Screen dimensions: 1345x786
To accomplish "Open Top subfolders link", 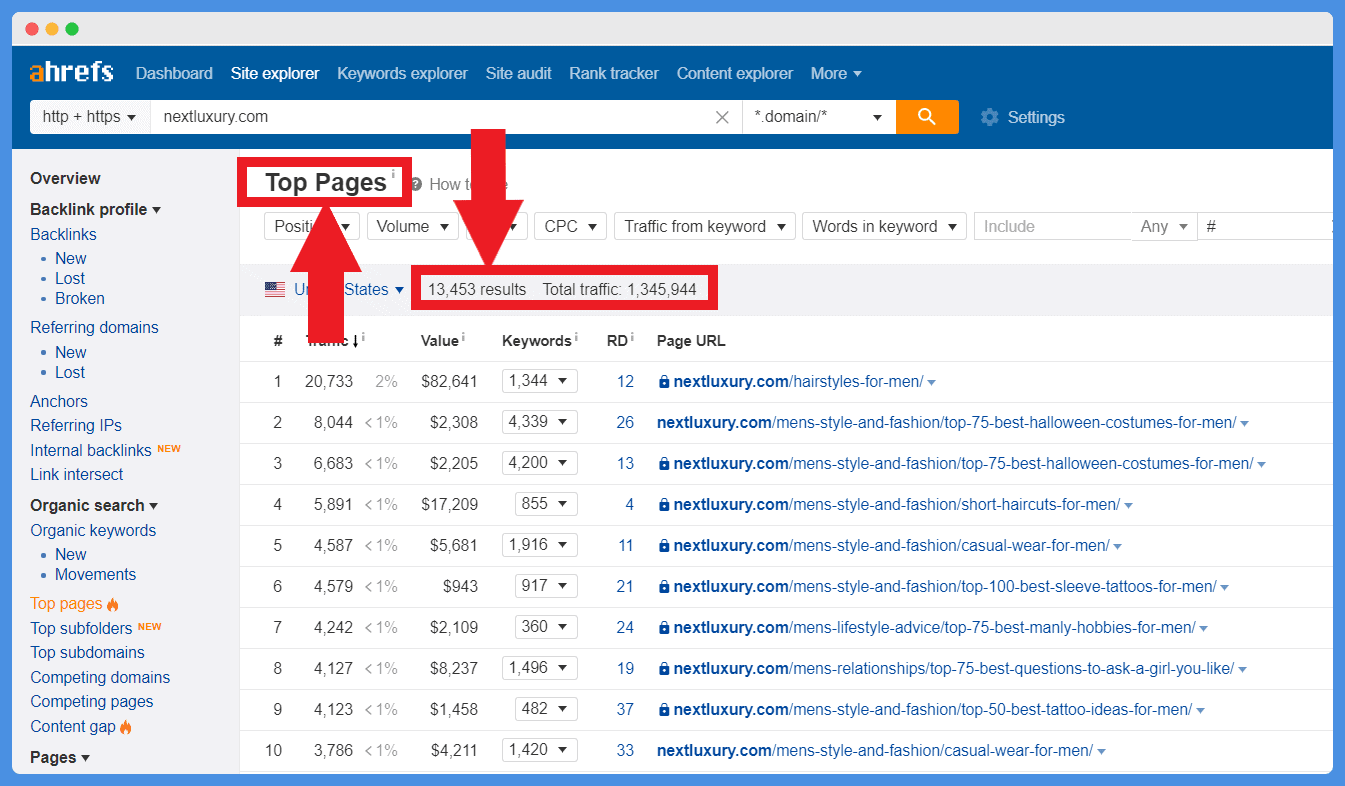I will point(81,628).
